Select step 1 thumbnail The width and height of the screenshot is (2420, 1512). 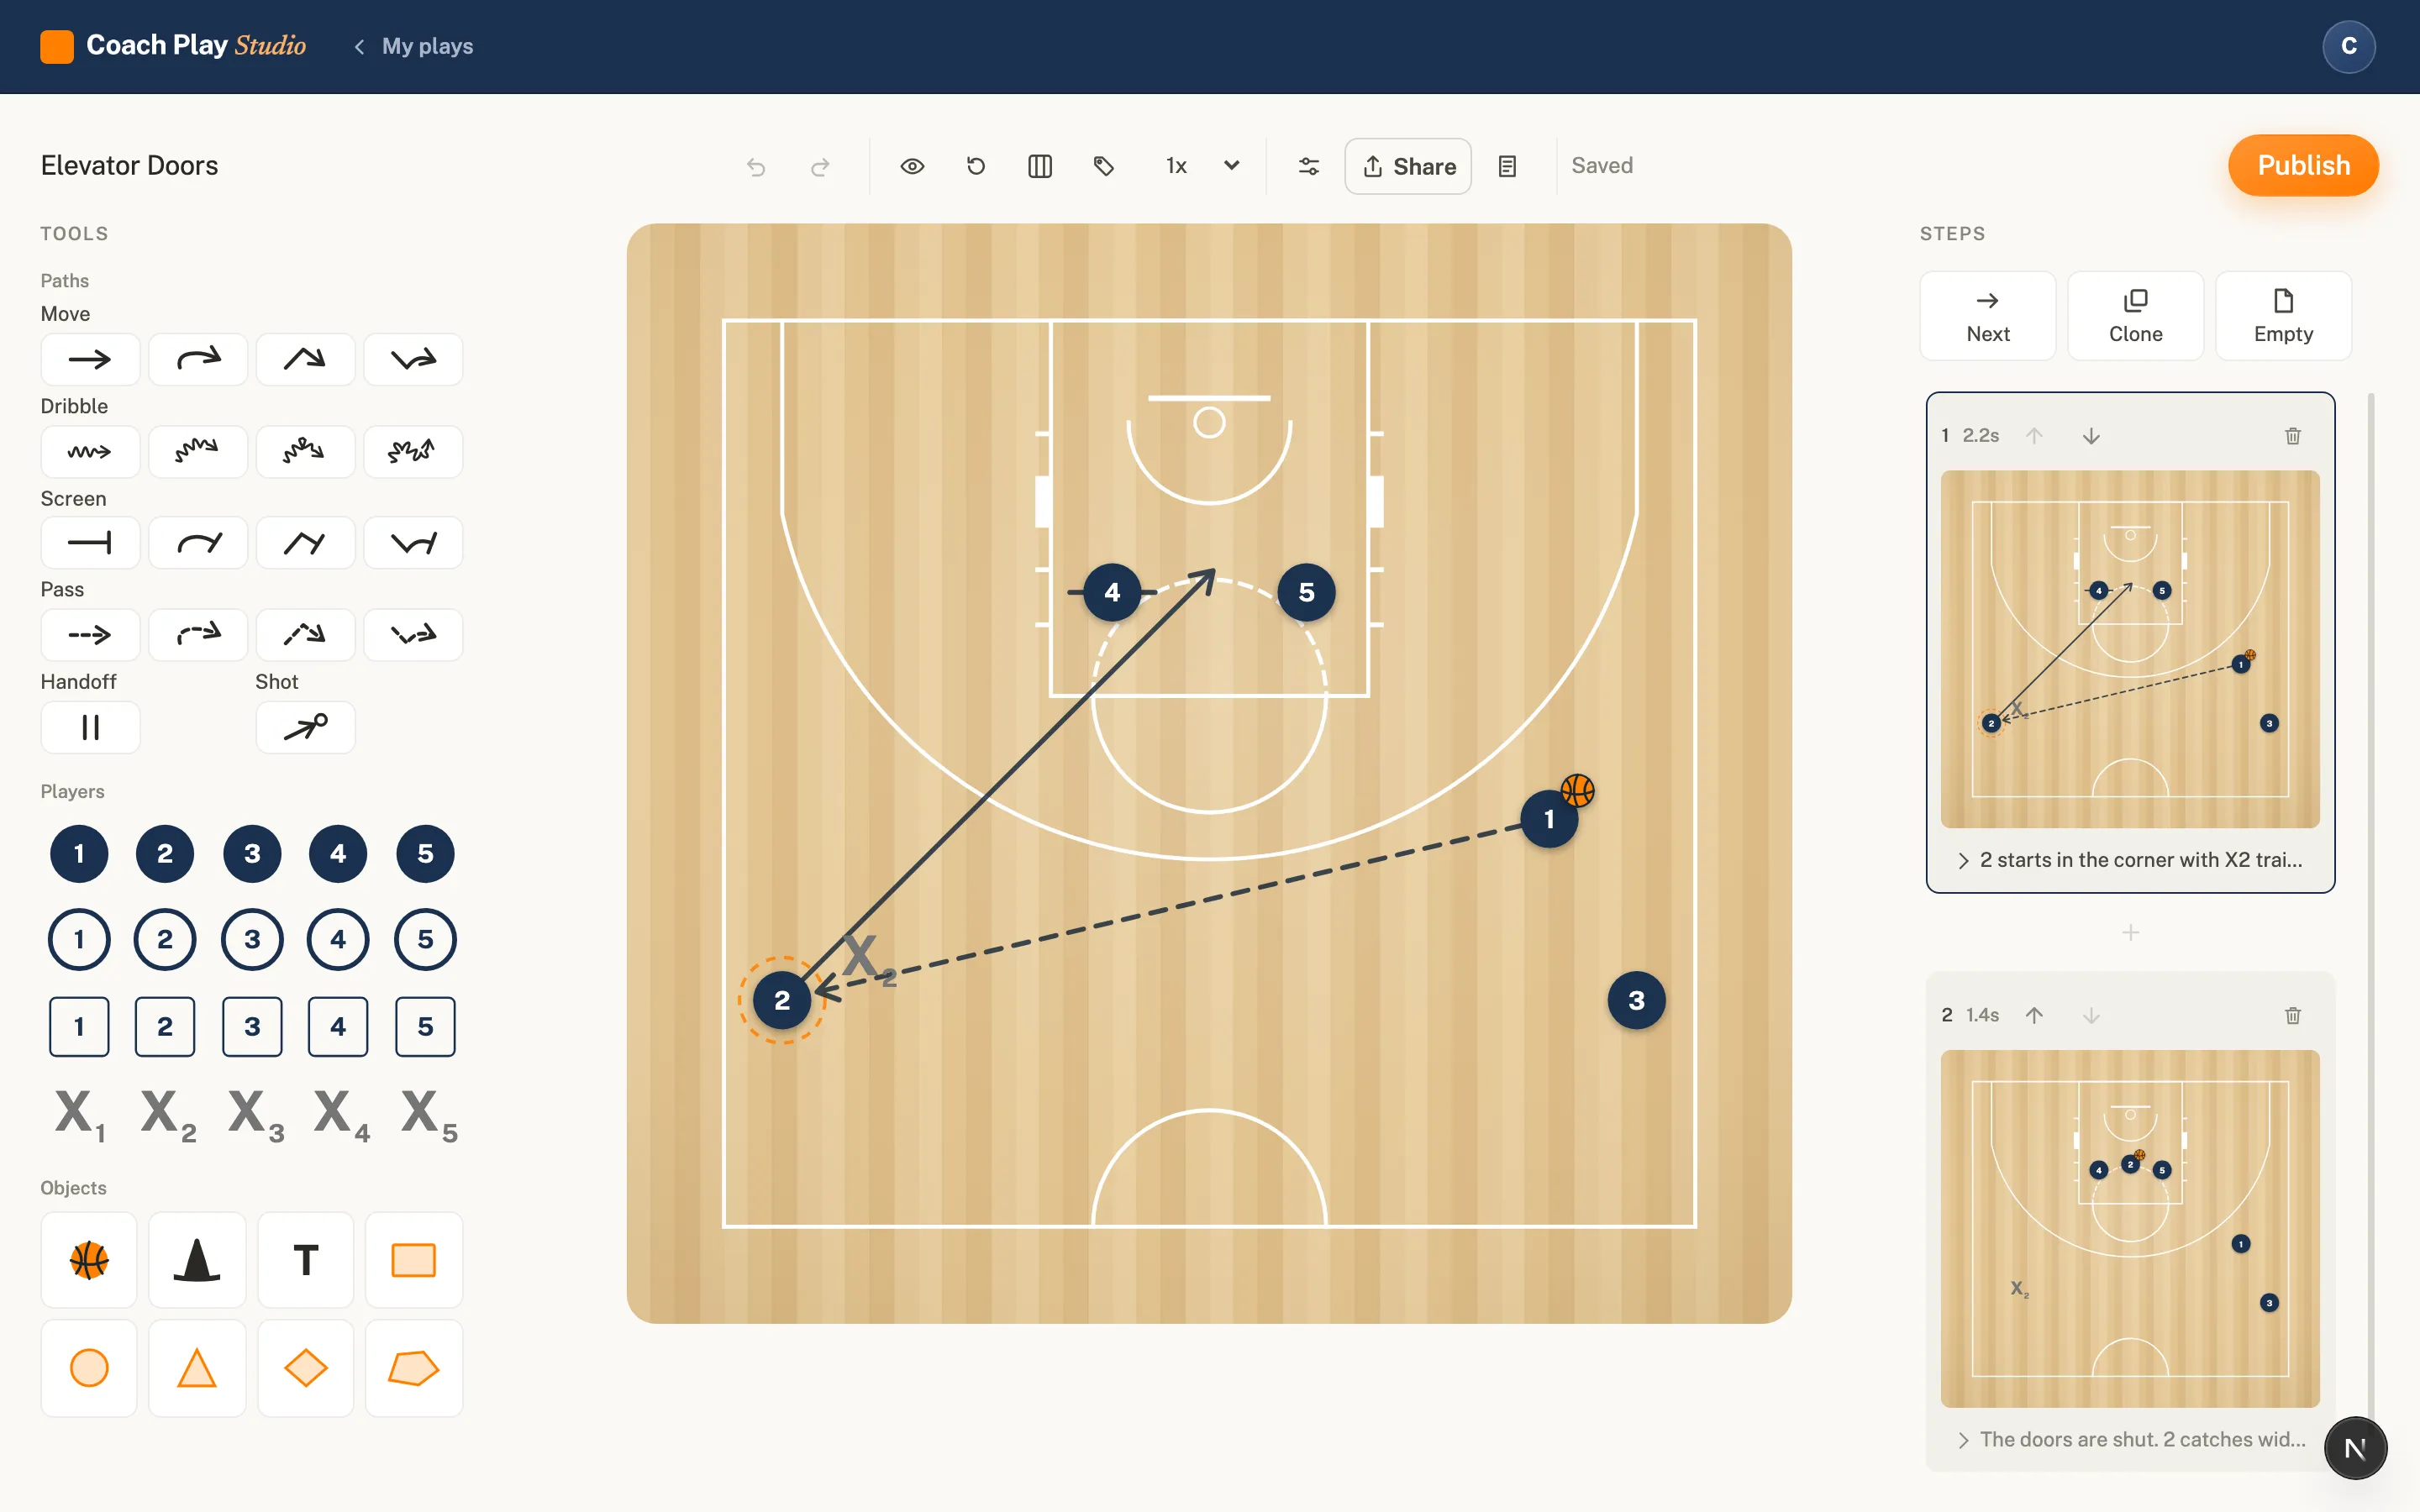(x=2130, y=649)
